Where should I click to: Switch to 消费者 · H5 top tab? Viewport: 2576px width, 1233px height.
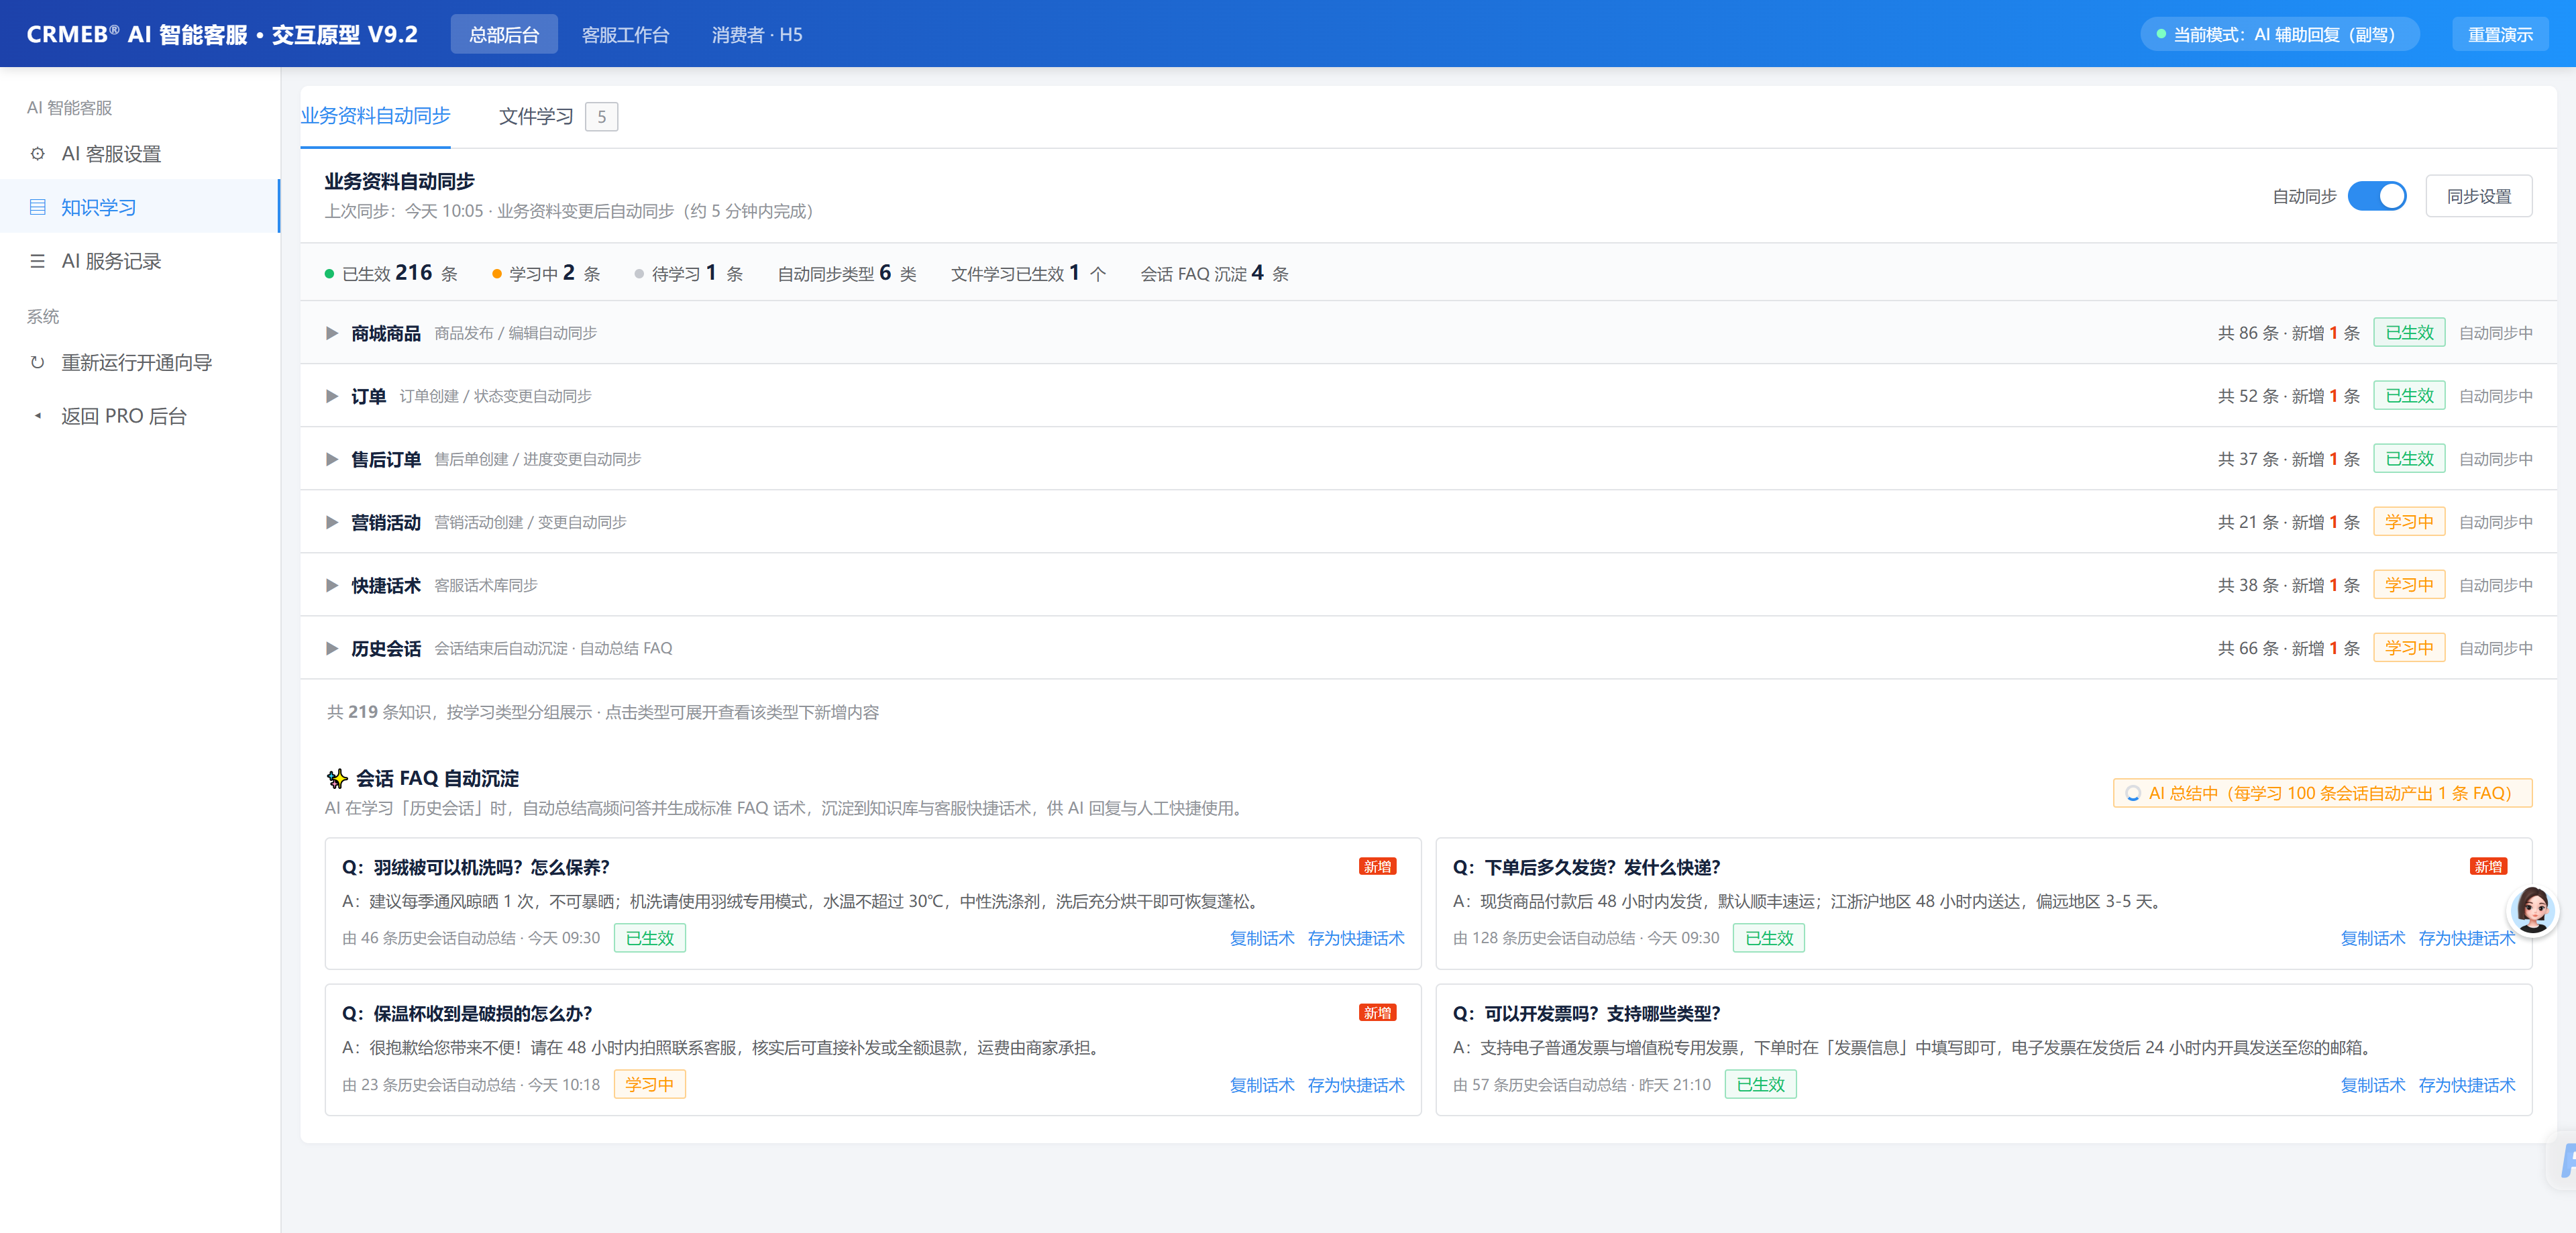click(757, 34)
